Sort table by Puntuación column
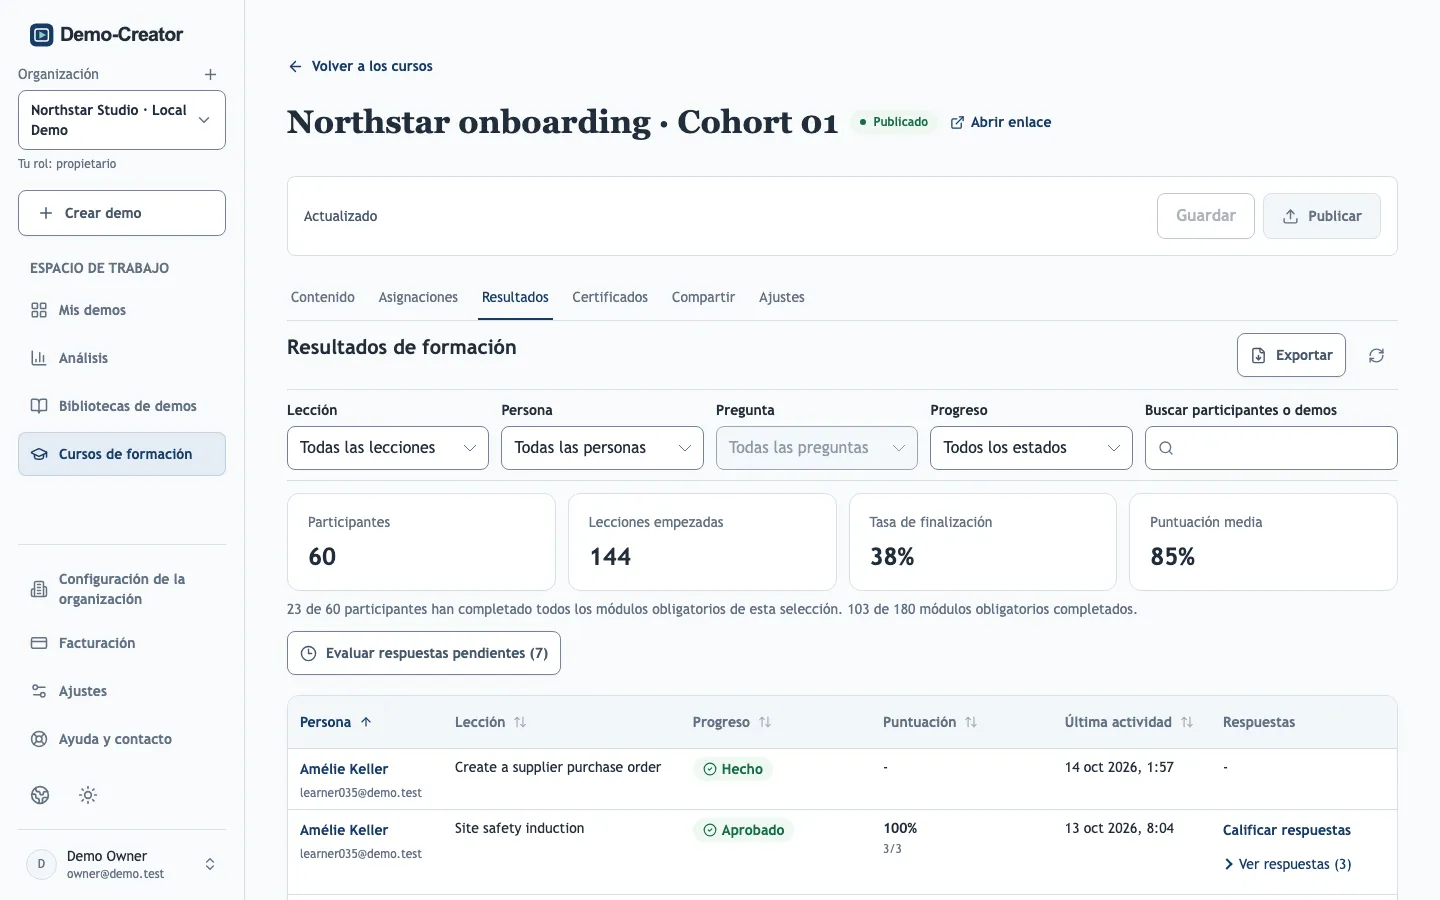 930,722
